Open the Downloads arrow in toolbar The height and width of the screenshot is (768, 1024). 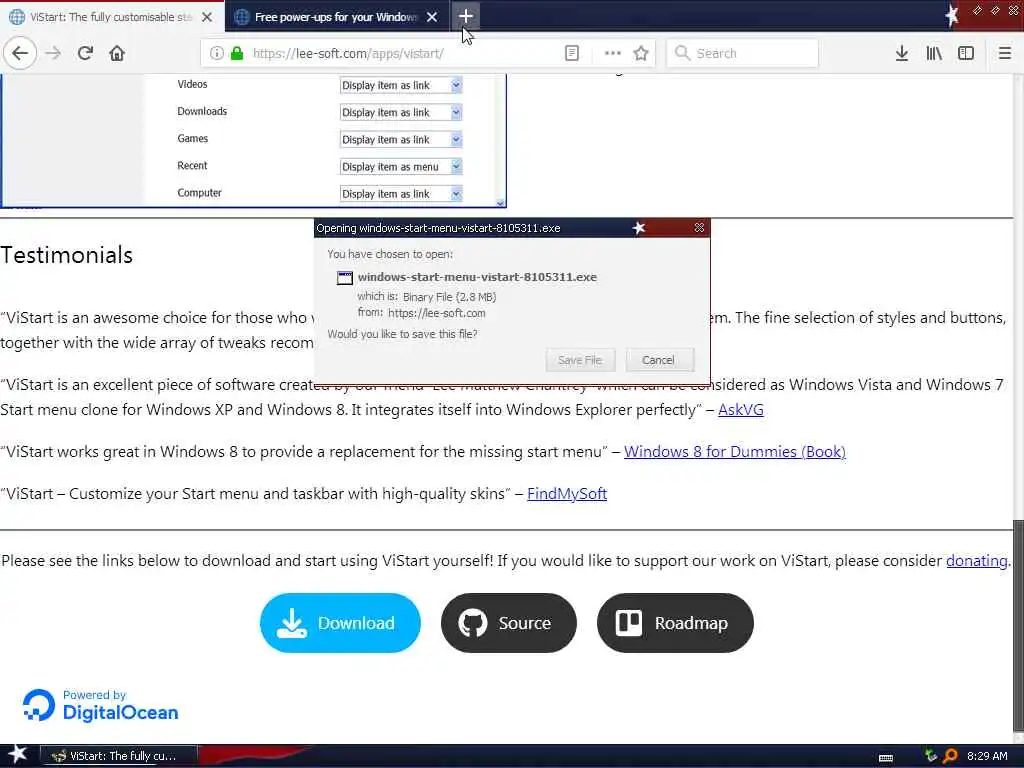tap(902, 53)
